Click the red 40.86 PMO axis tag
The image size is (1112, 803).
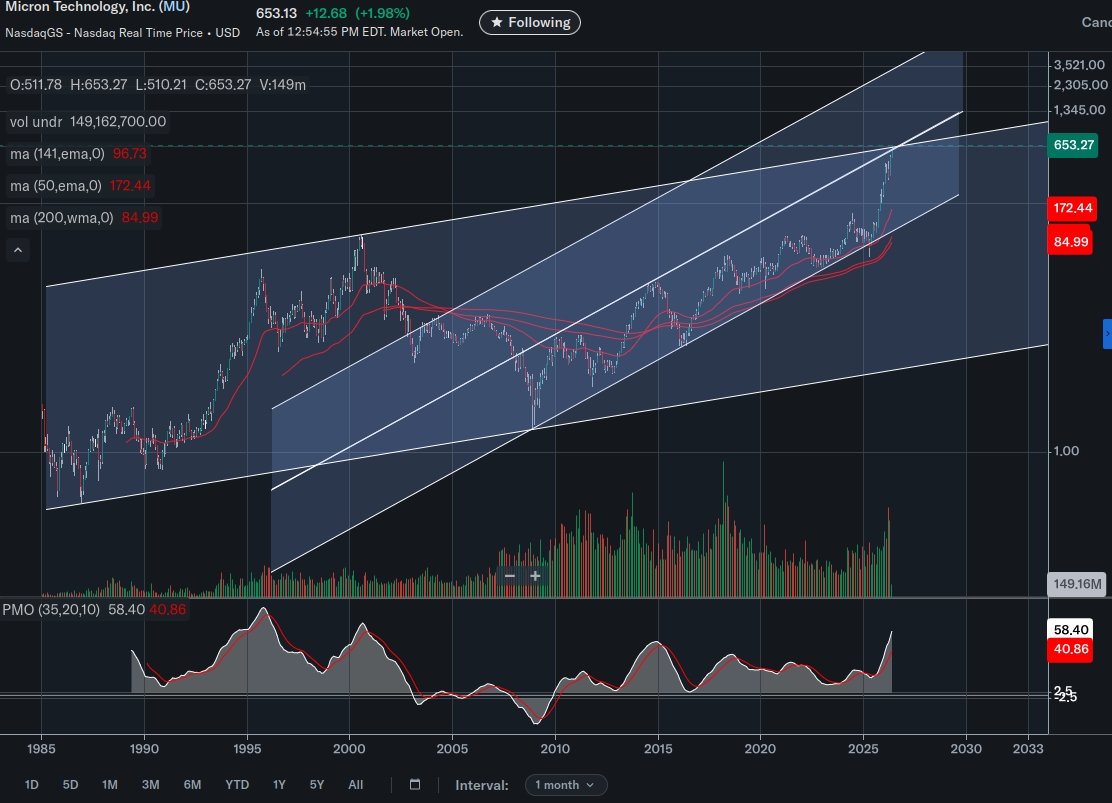click(1071, 649)
